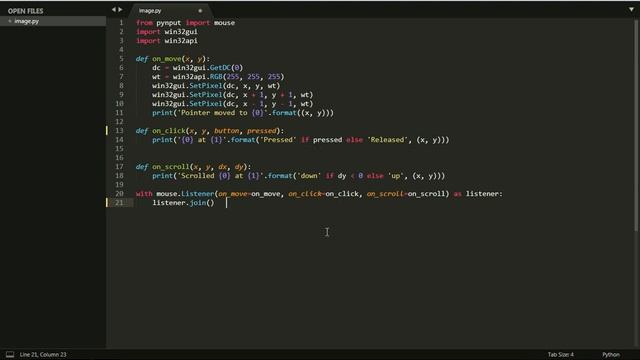Go to next tab with right arrow
The width and height of the screenshot is (640, 360).
click(120, 9)
